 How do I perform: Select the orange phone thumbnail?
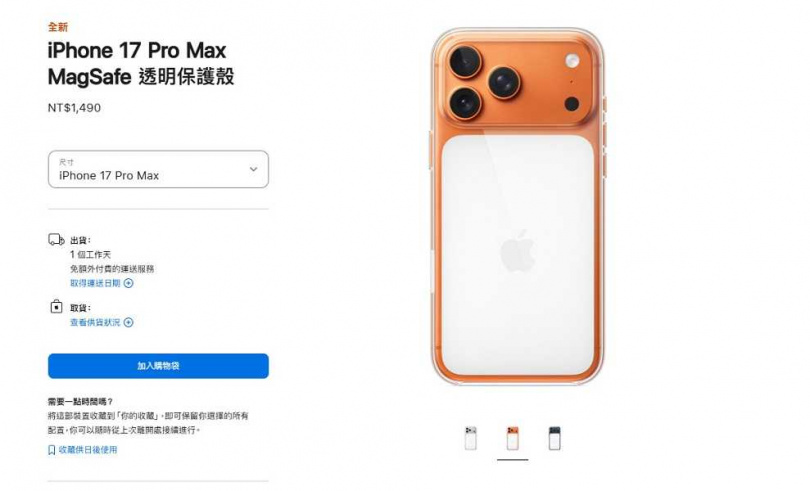(x=512, y=438)
